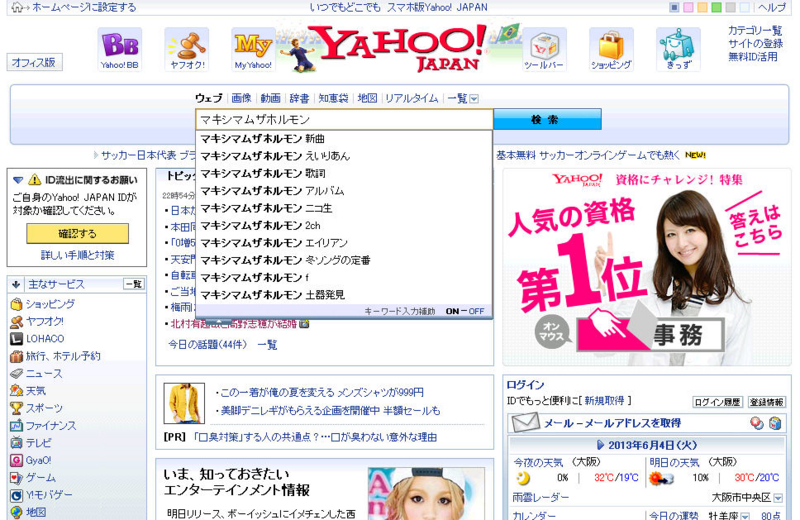800x520 pixels.
Task: Collapse the 主なサービス section arrow
Action: click(x=16, y=284)
